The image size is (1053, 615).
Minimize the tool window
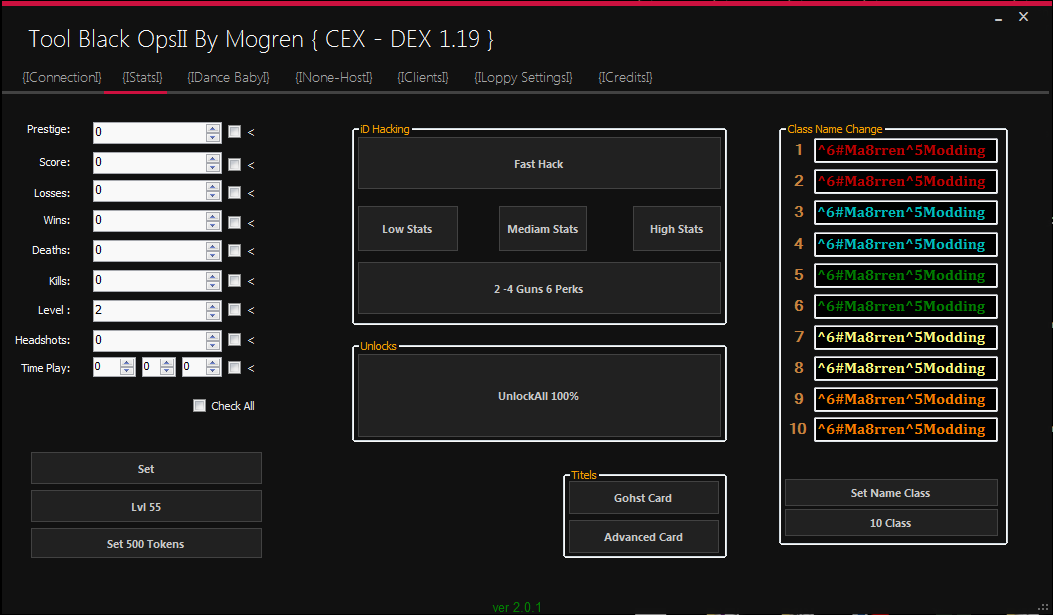coord(999,18)
